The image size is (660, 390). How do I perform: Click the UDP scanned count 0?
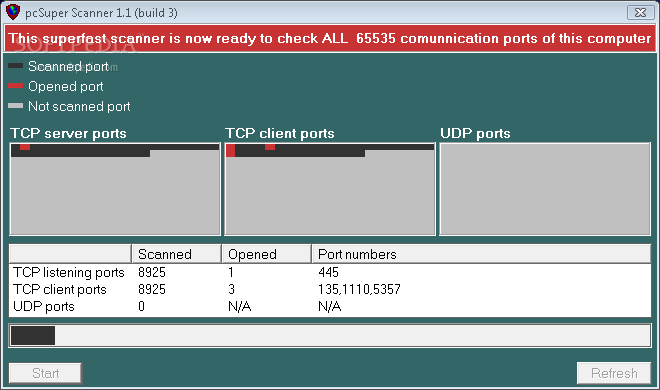tap(141, 306)
